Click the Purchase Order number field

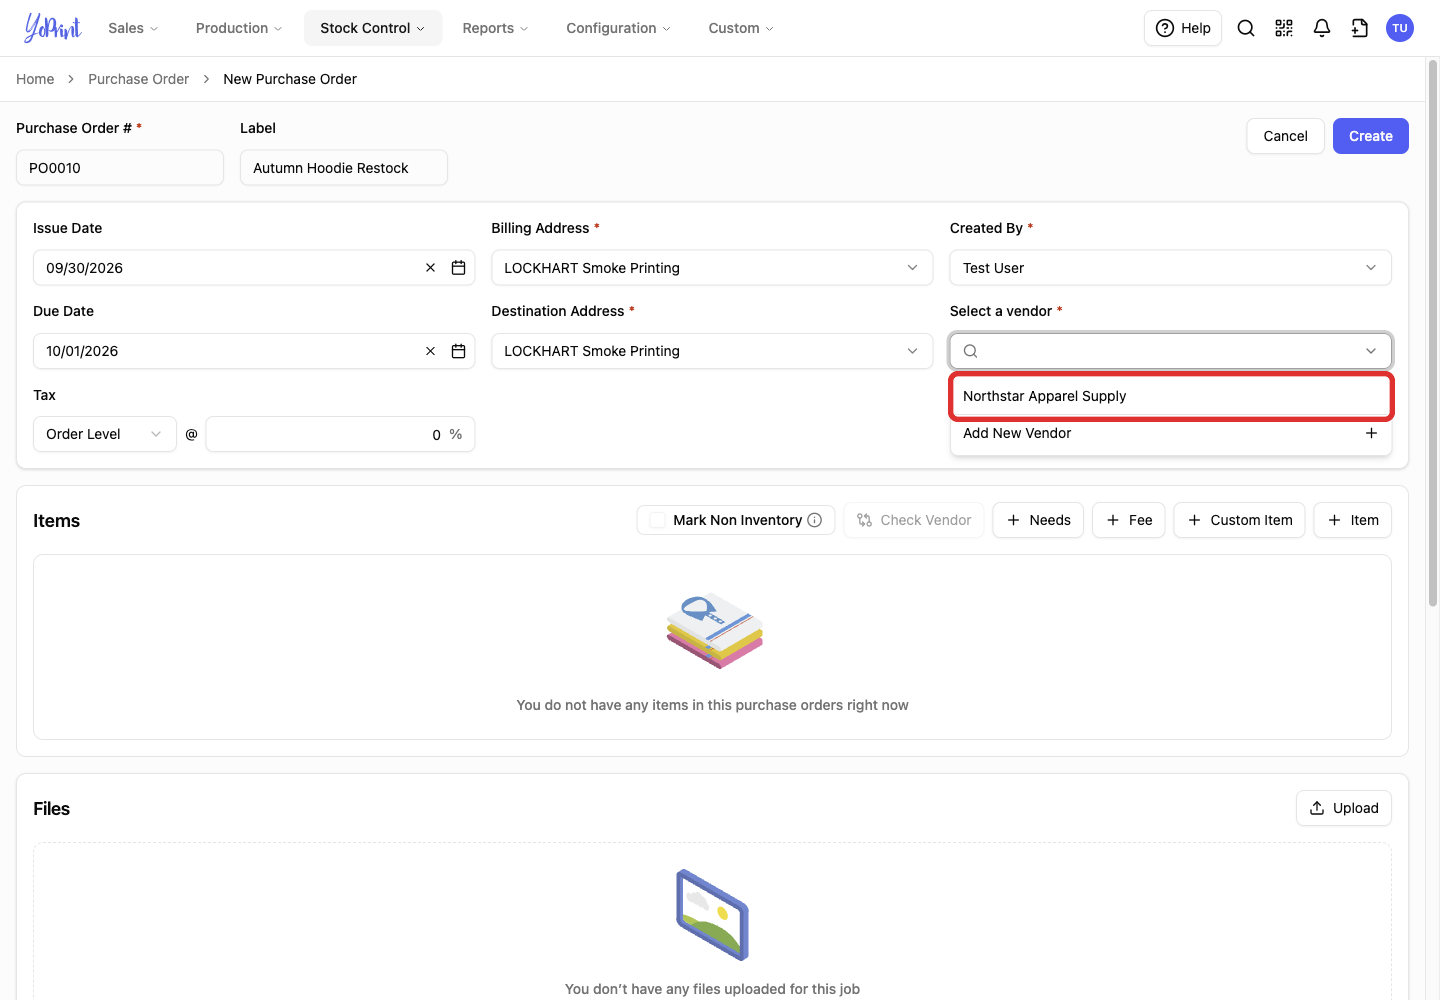pos(120,168)
